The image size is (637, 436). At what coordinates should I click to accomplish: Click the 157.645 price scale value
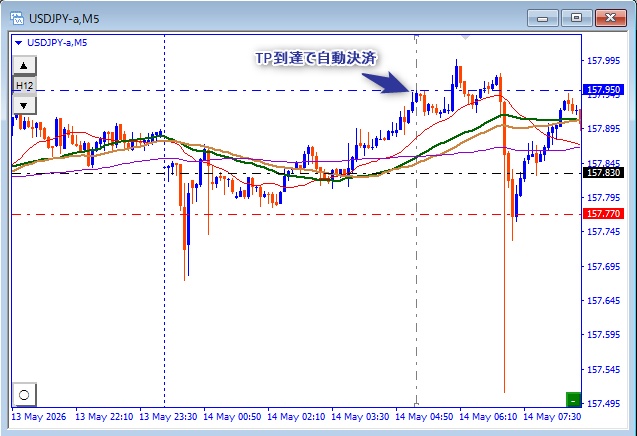point(604,301)
